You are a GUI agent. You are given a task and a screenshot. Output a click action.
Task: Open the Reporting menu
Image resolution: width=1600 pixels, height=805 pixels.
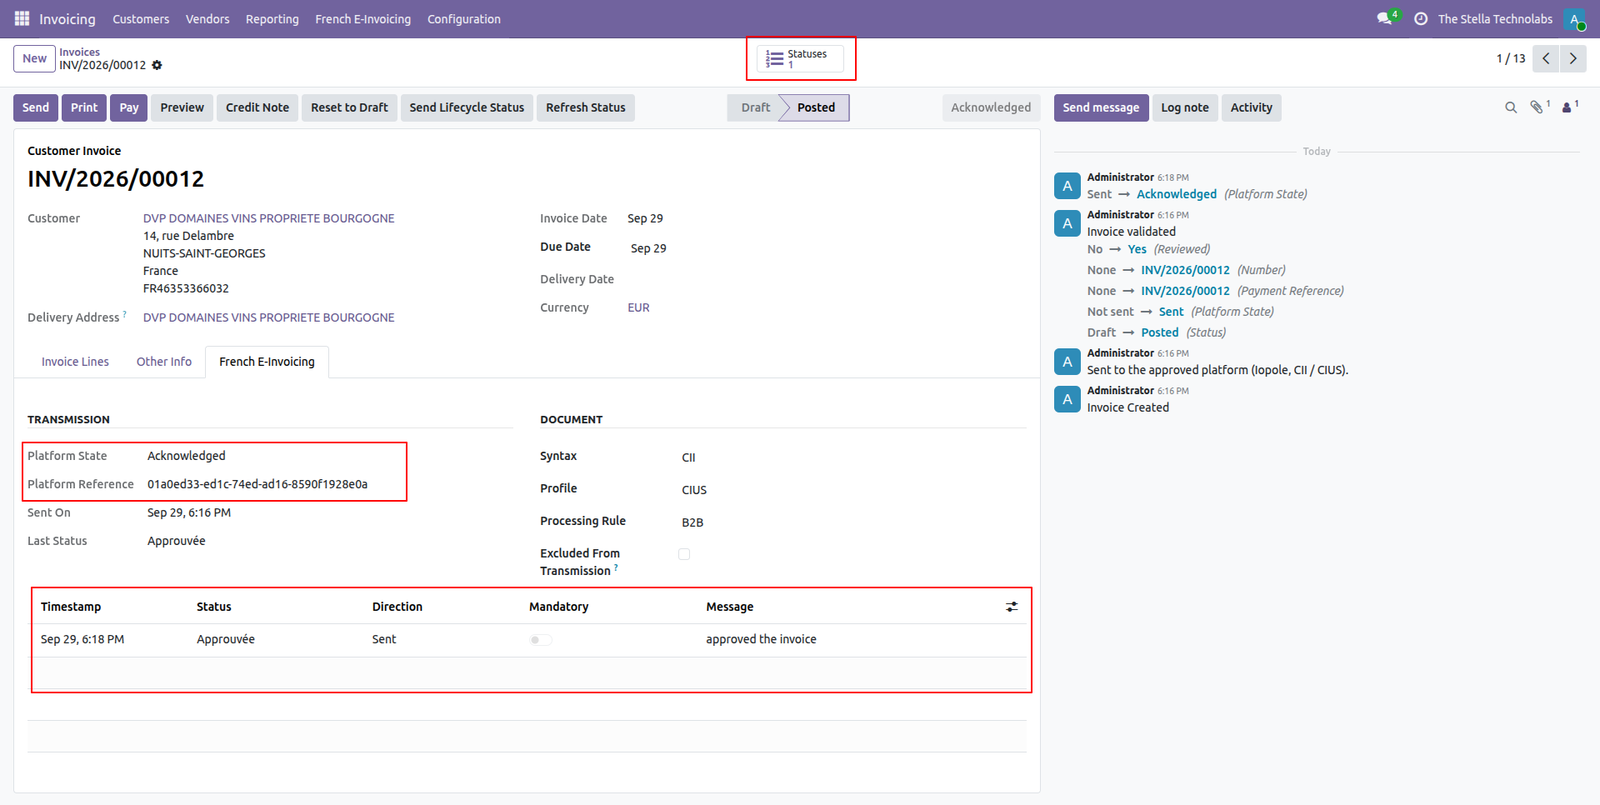tap(272, 19)
